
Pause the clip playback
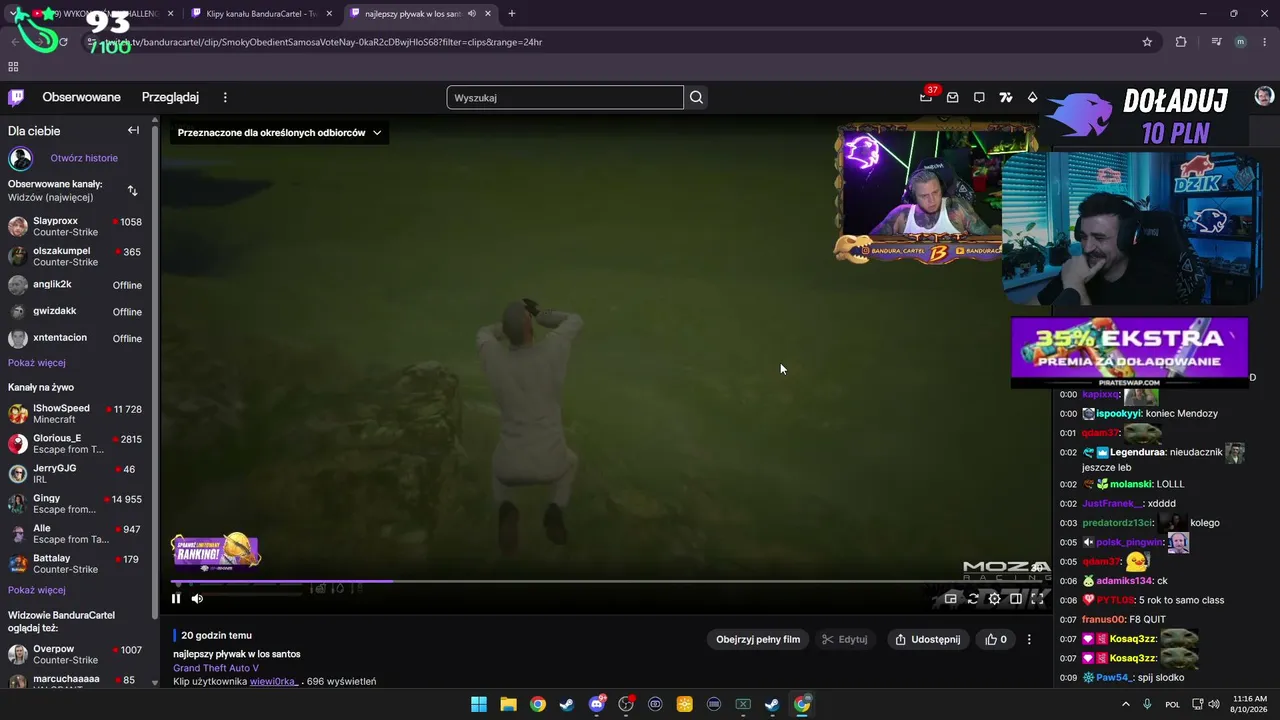[x=176, y=599]
